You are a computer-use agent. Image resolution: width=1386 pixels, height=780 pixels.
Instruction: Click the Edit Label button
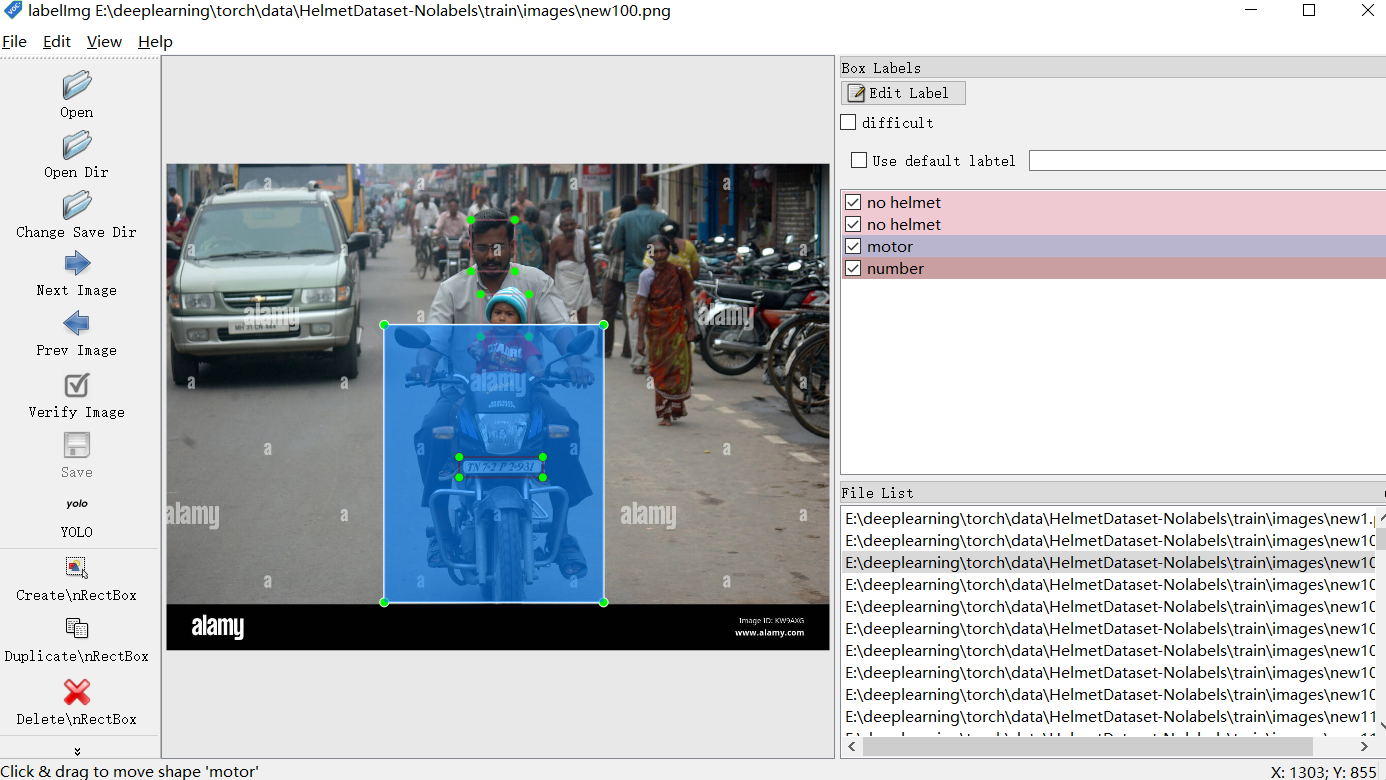coord(903,93)
